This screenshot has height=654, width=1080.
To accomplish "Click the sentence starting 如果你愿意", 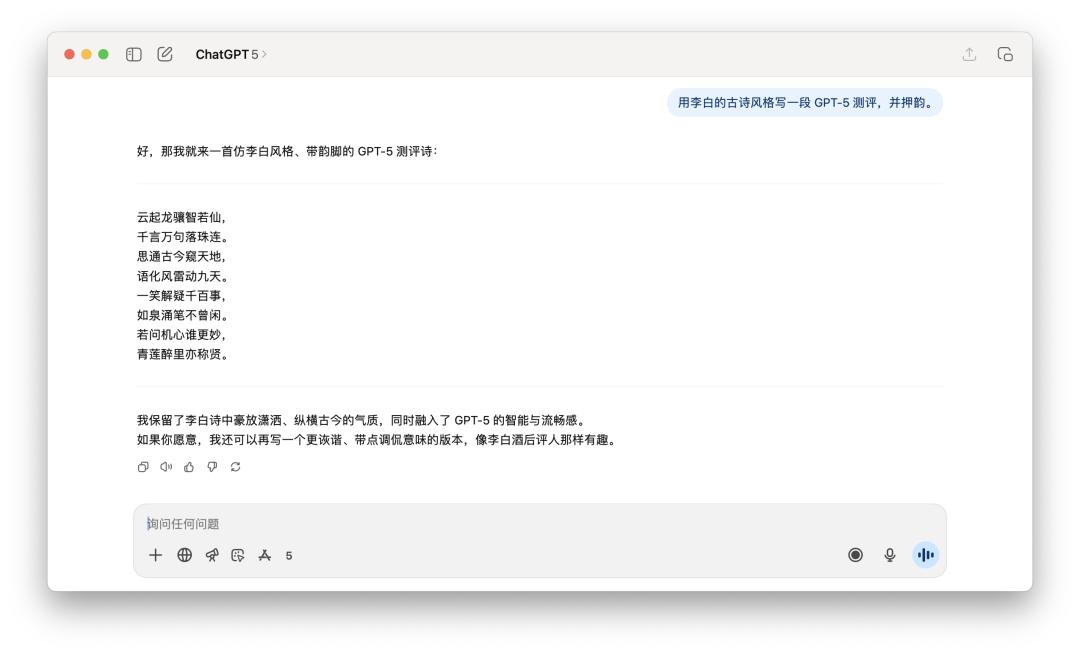I will pyautogui.click(x=377, y=439).
